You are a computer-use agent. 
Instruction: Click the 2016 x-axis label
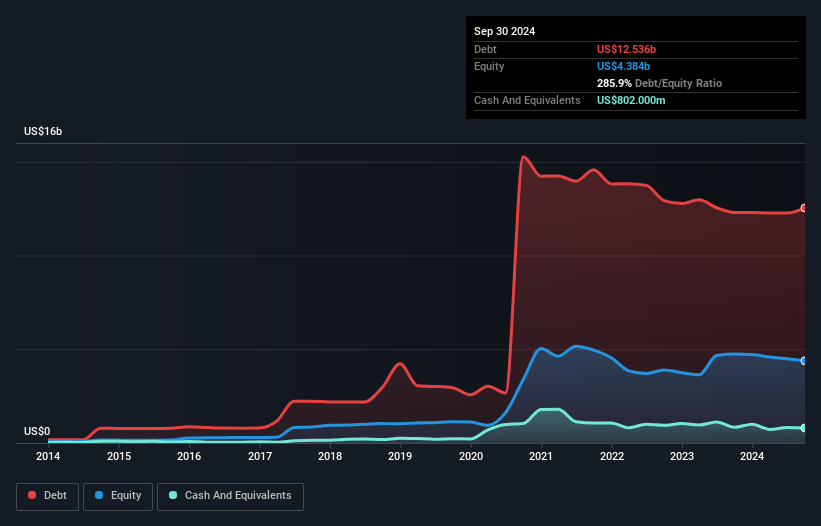tap(189, 456)
